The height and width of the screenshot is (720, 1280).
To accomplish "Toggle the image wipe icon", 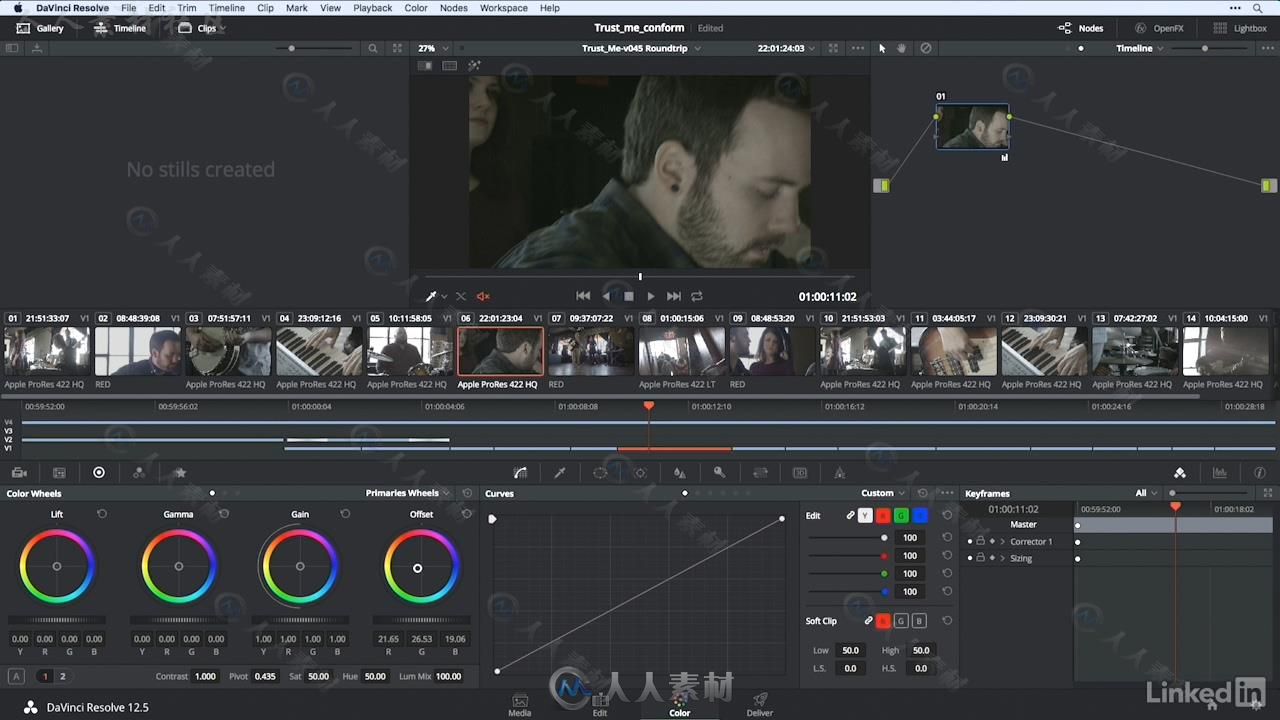I will (x=425, y=66).
